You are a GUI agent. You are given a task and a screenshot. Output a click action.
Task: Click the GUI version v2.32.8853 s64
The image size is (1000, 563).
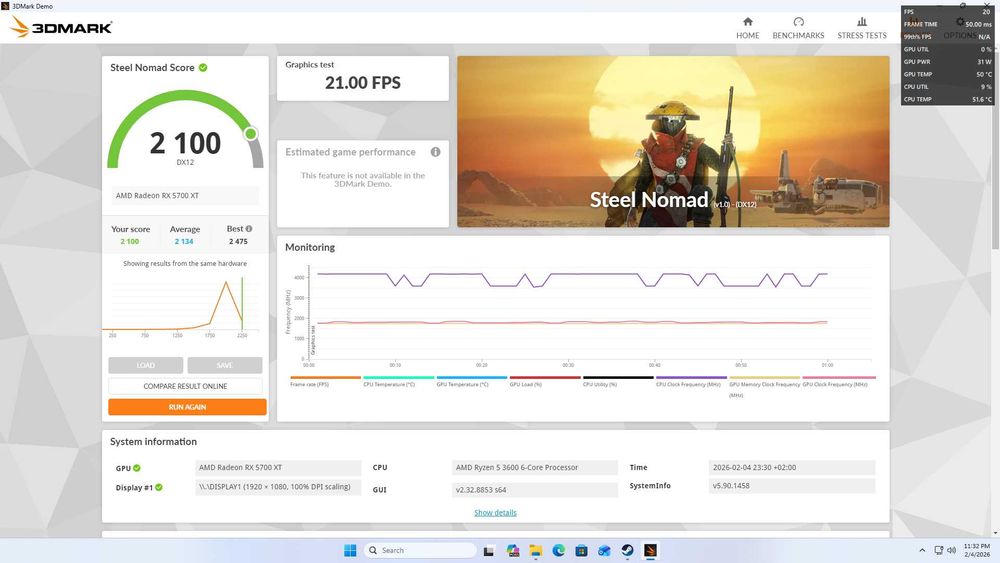[534, 490]
